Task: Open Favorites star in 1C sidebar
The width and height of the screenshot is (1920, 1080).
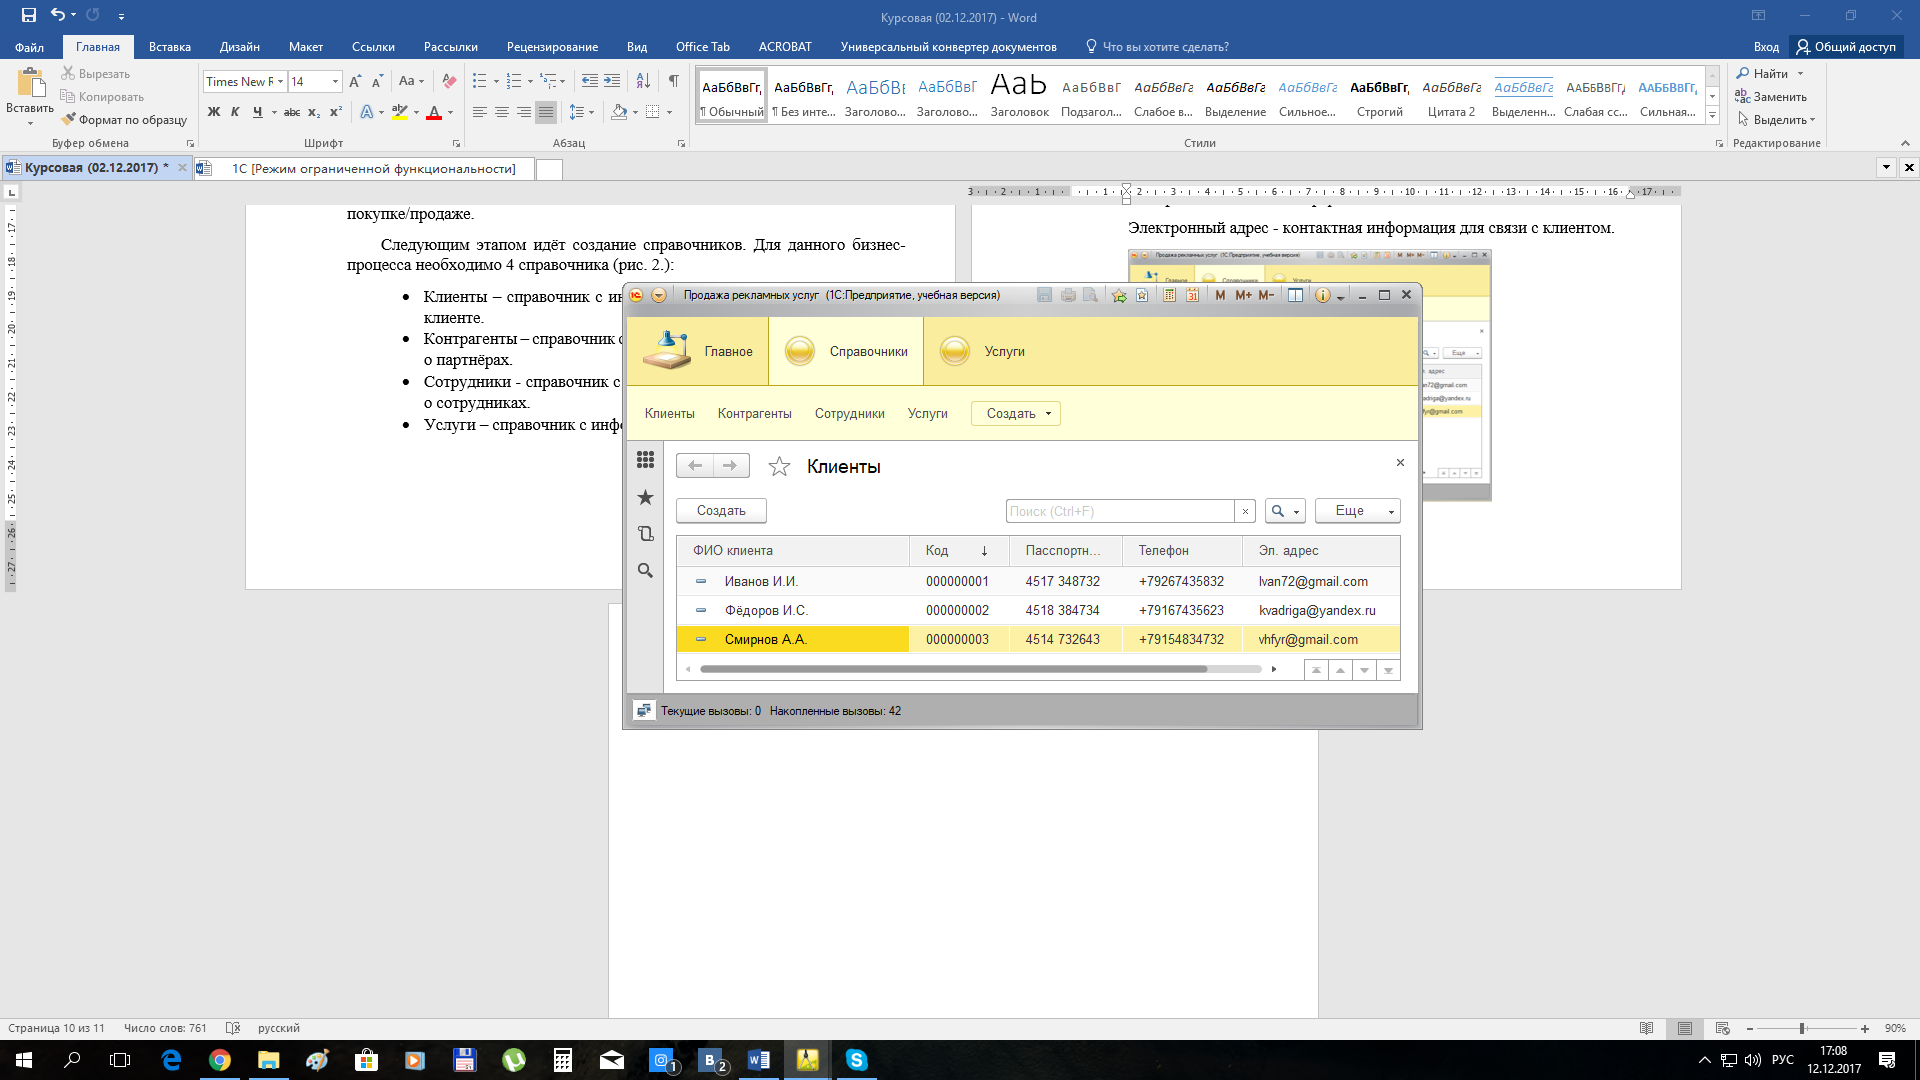Action: click(645, 497)
